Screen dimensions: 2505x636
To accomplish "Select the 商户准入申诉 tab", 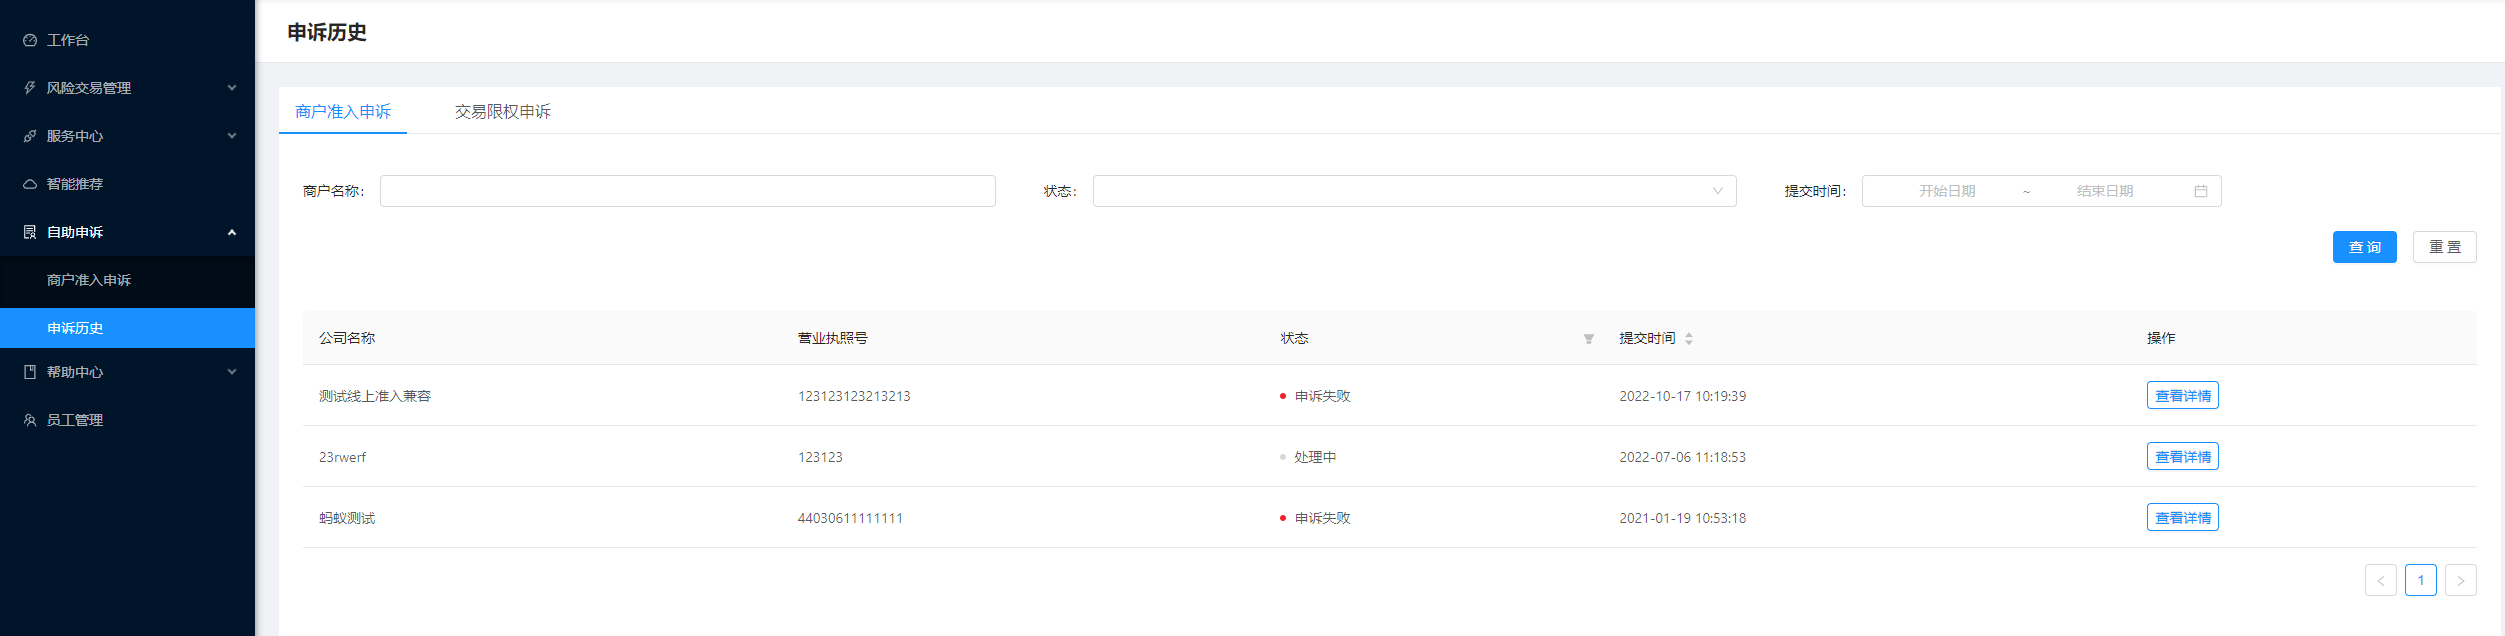I will (343, 111).
